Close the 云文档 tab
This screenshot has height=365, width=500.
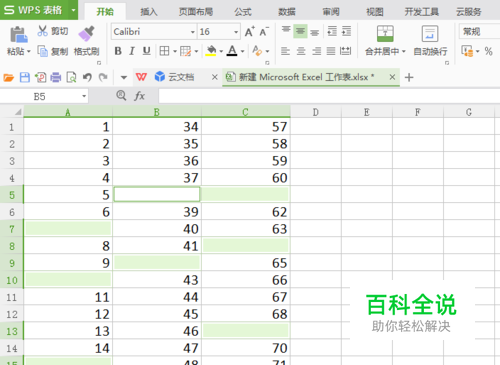pyautogui.click(x=215, y=77)
